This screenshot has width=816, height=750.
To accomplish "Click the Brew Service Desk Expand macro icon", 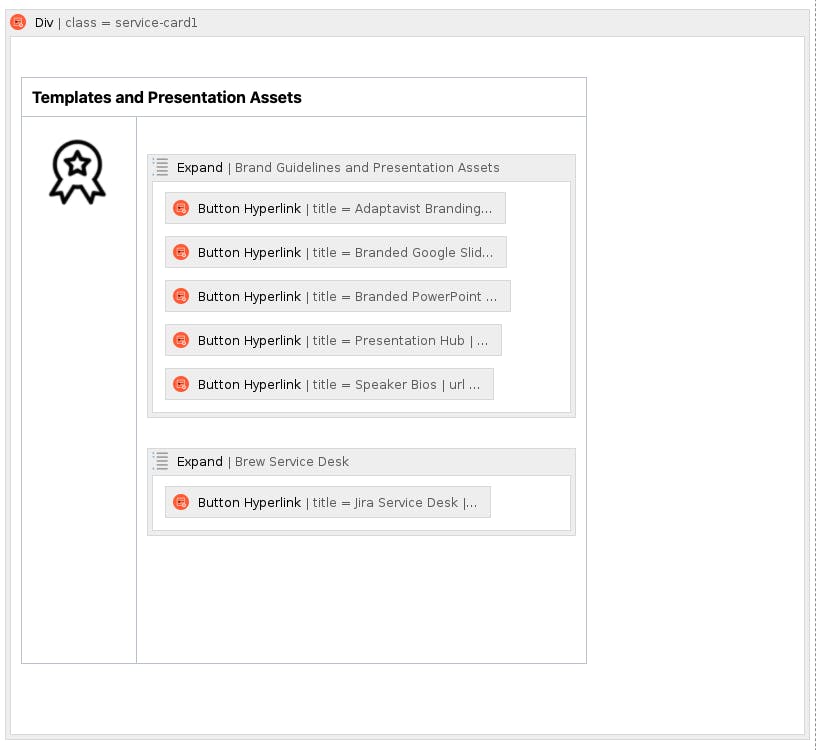I will tap(161, 461).
